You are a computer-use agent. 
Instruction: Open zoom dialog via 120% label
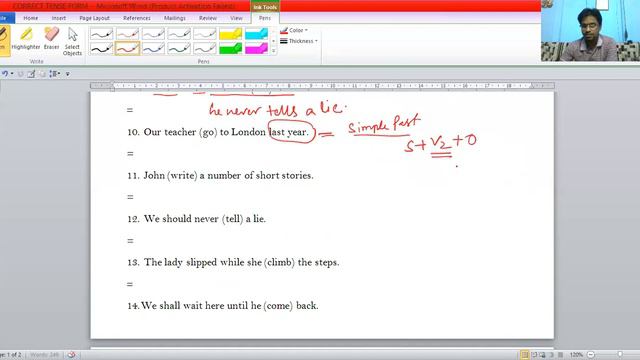(x=576, y=355)
